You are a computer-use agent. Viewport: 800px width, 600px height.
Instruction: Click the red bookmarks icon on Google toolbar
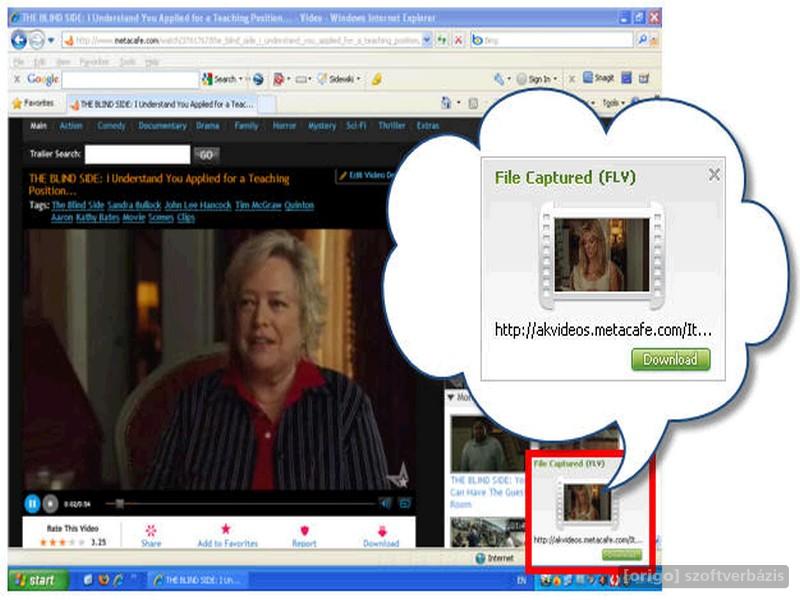tap(279, 79)
